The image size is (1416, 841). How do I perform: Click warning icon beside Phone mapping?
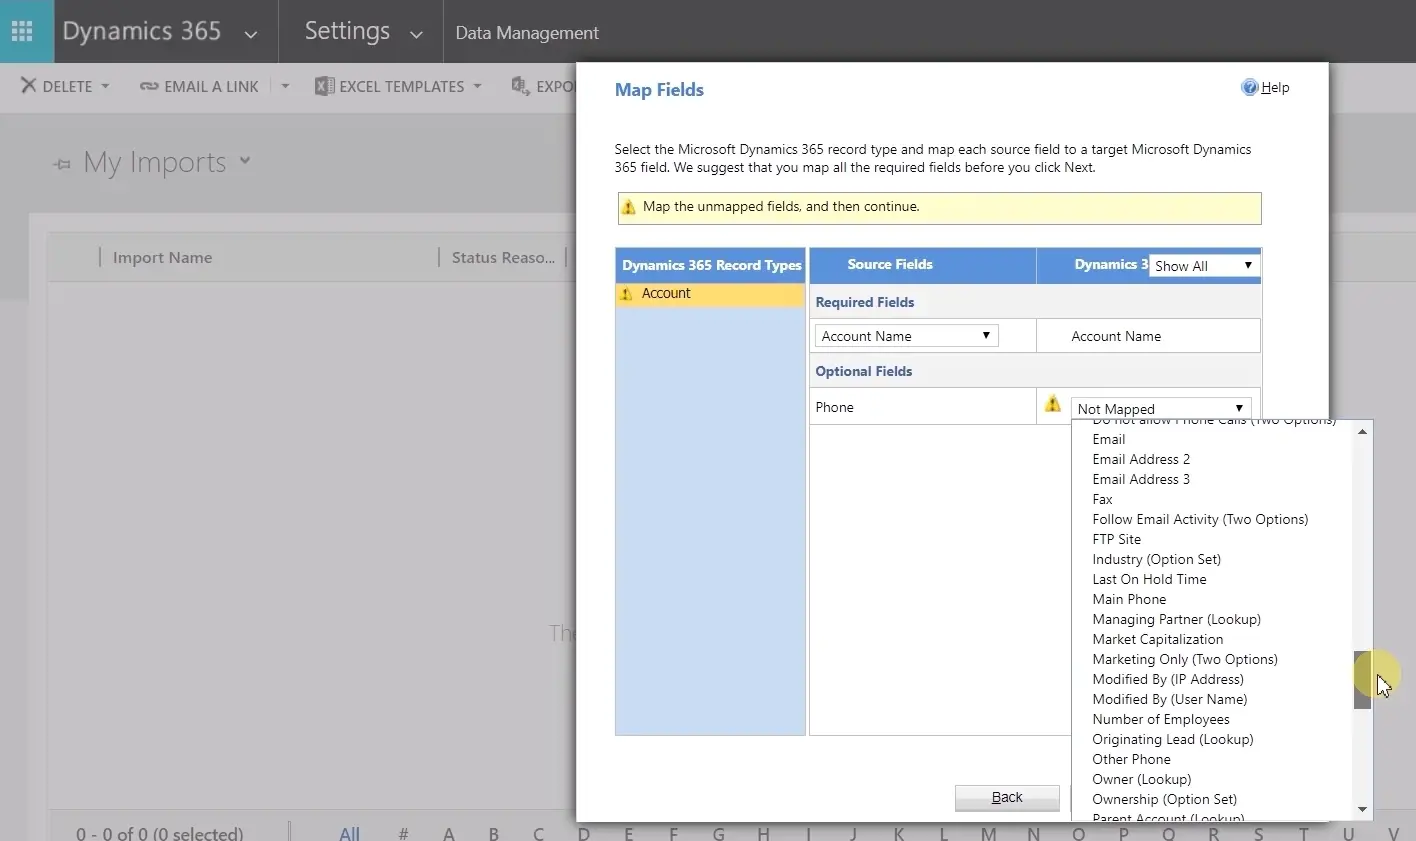coord(1052,404)
